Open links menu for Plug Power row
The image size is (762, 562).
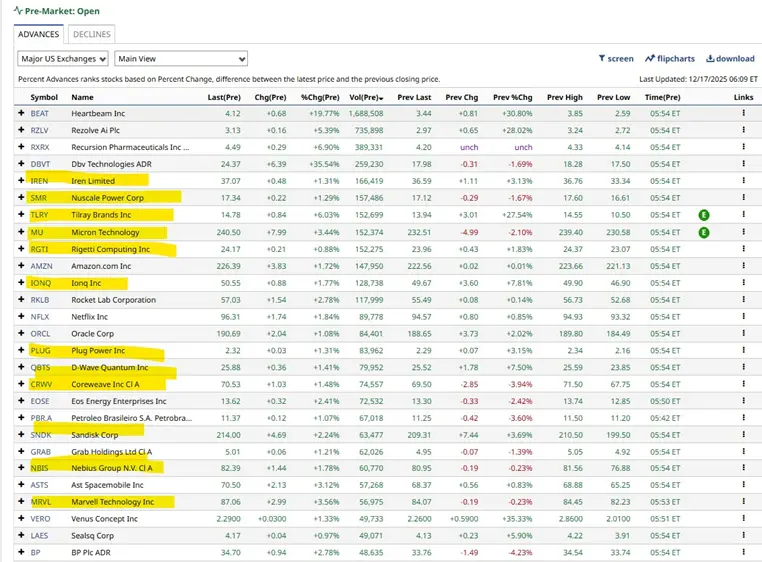tap(744, 350)
